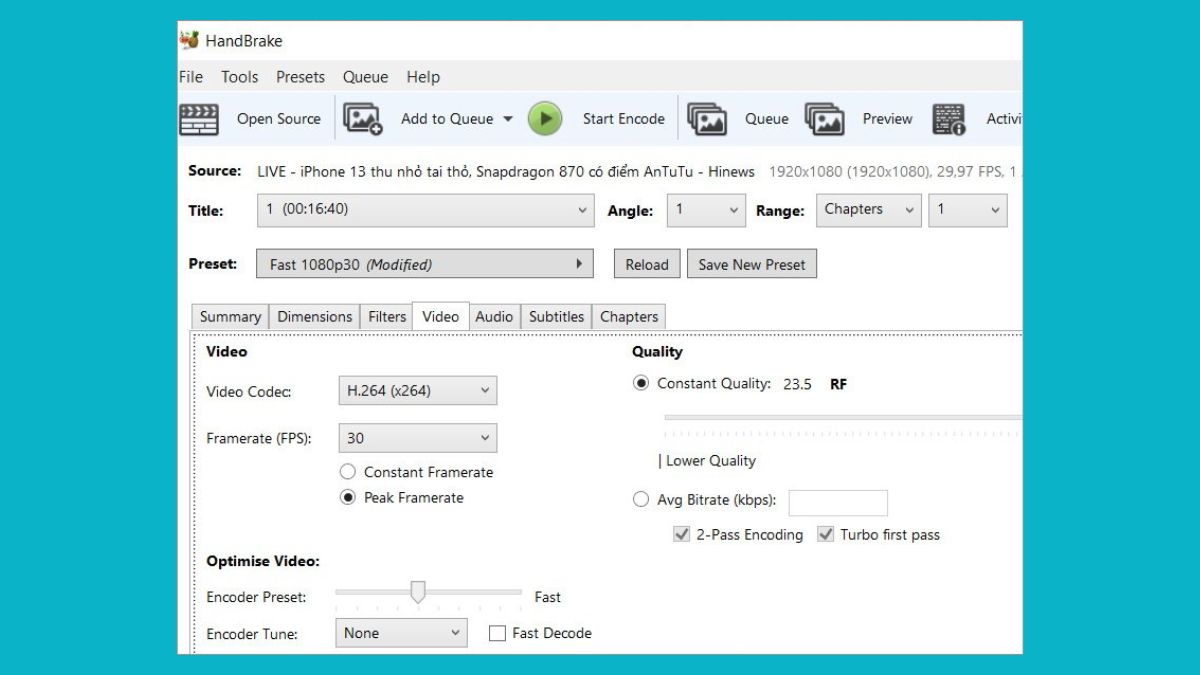The height and width of the screenshot is (675, 1200).
Task: Click the Queue stacked images icon
Action: (707, 119)
